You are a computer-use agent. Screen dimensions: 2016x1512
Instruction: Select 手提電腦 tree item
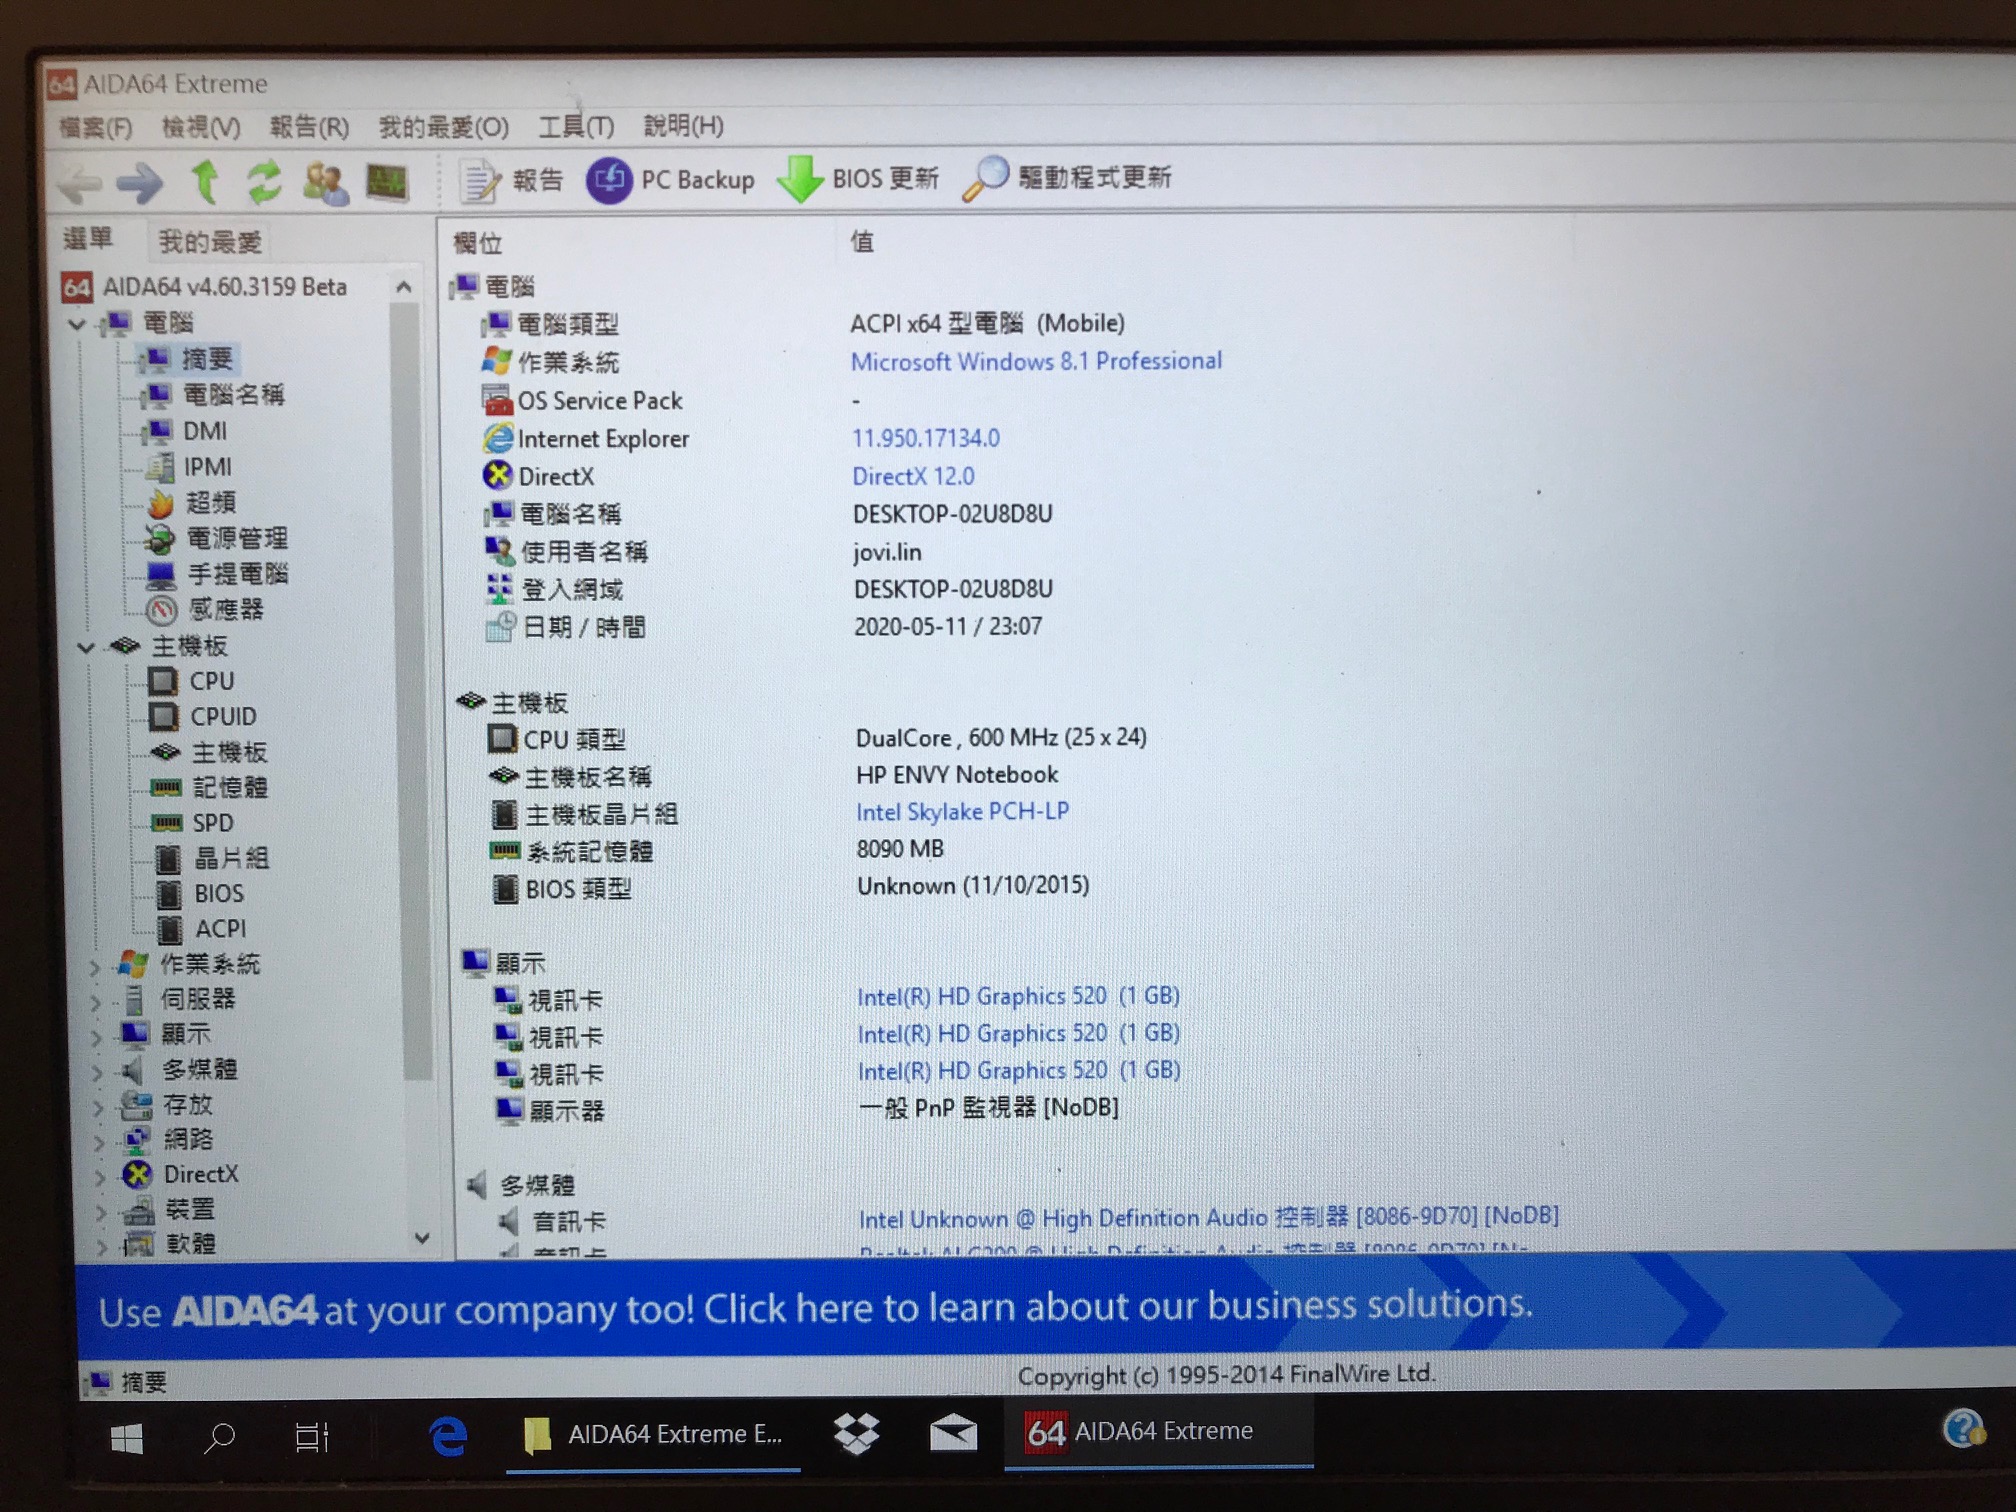click(x=218, y=574)
